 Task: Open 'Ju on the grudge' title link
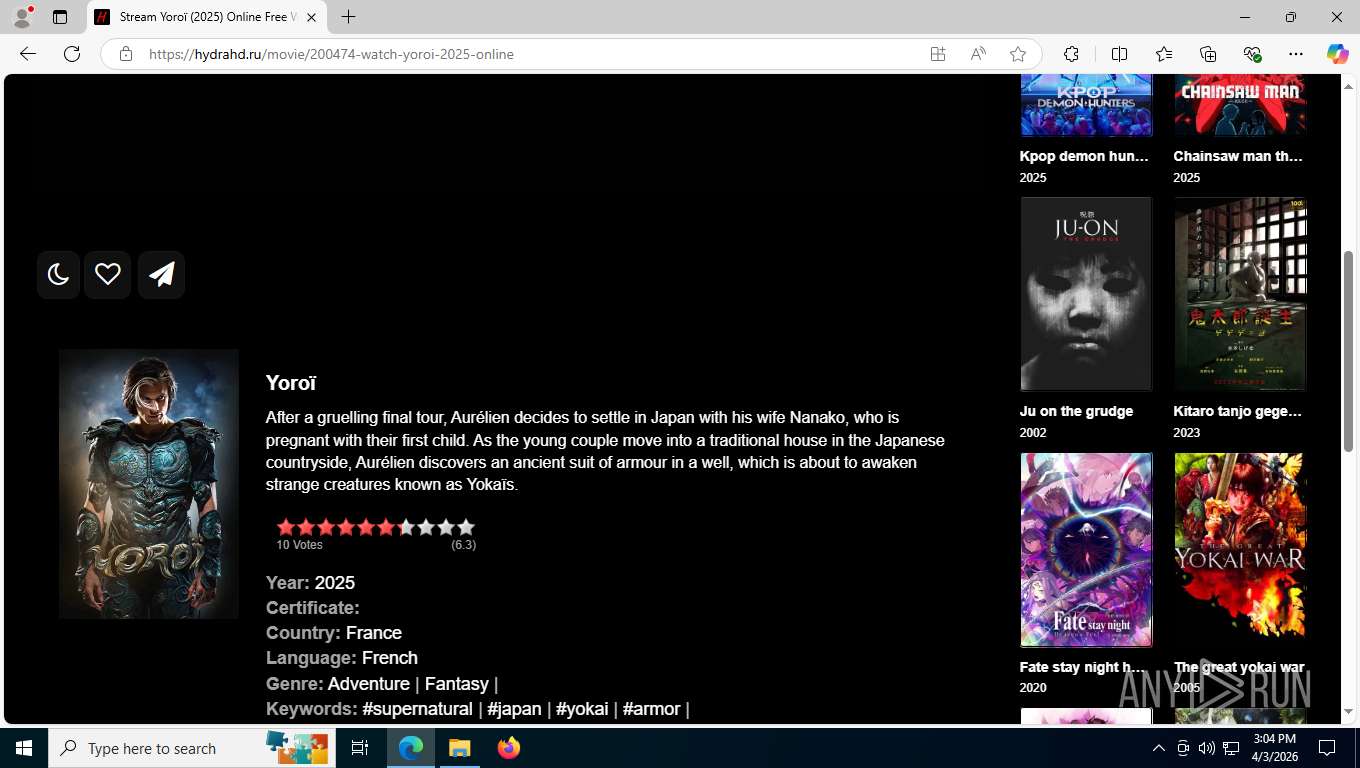point(1076,411)
